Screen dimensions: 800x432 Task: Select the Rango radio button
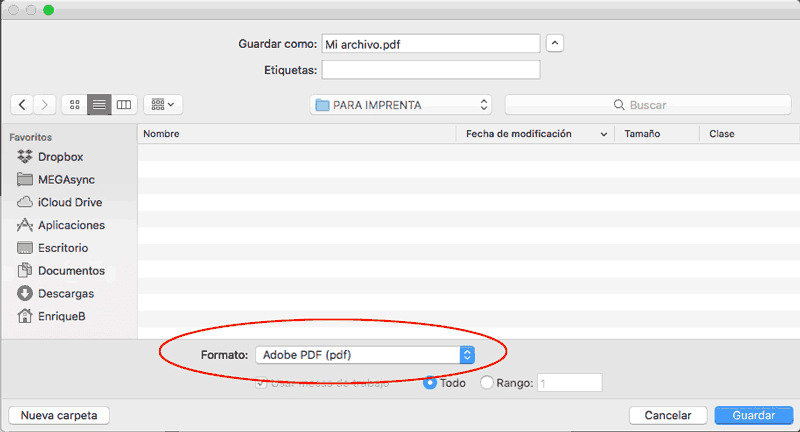[487, 383]
